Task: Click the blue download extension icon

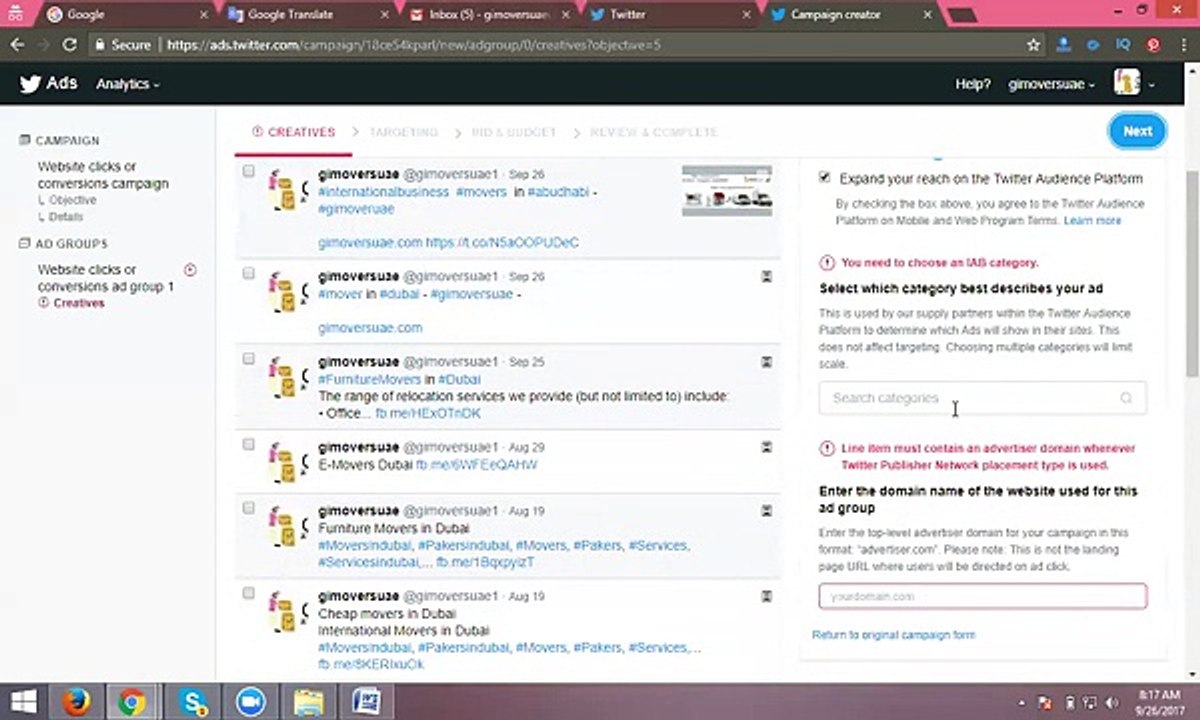Action: pyautogui.click(x=1064, y=45)
